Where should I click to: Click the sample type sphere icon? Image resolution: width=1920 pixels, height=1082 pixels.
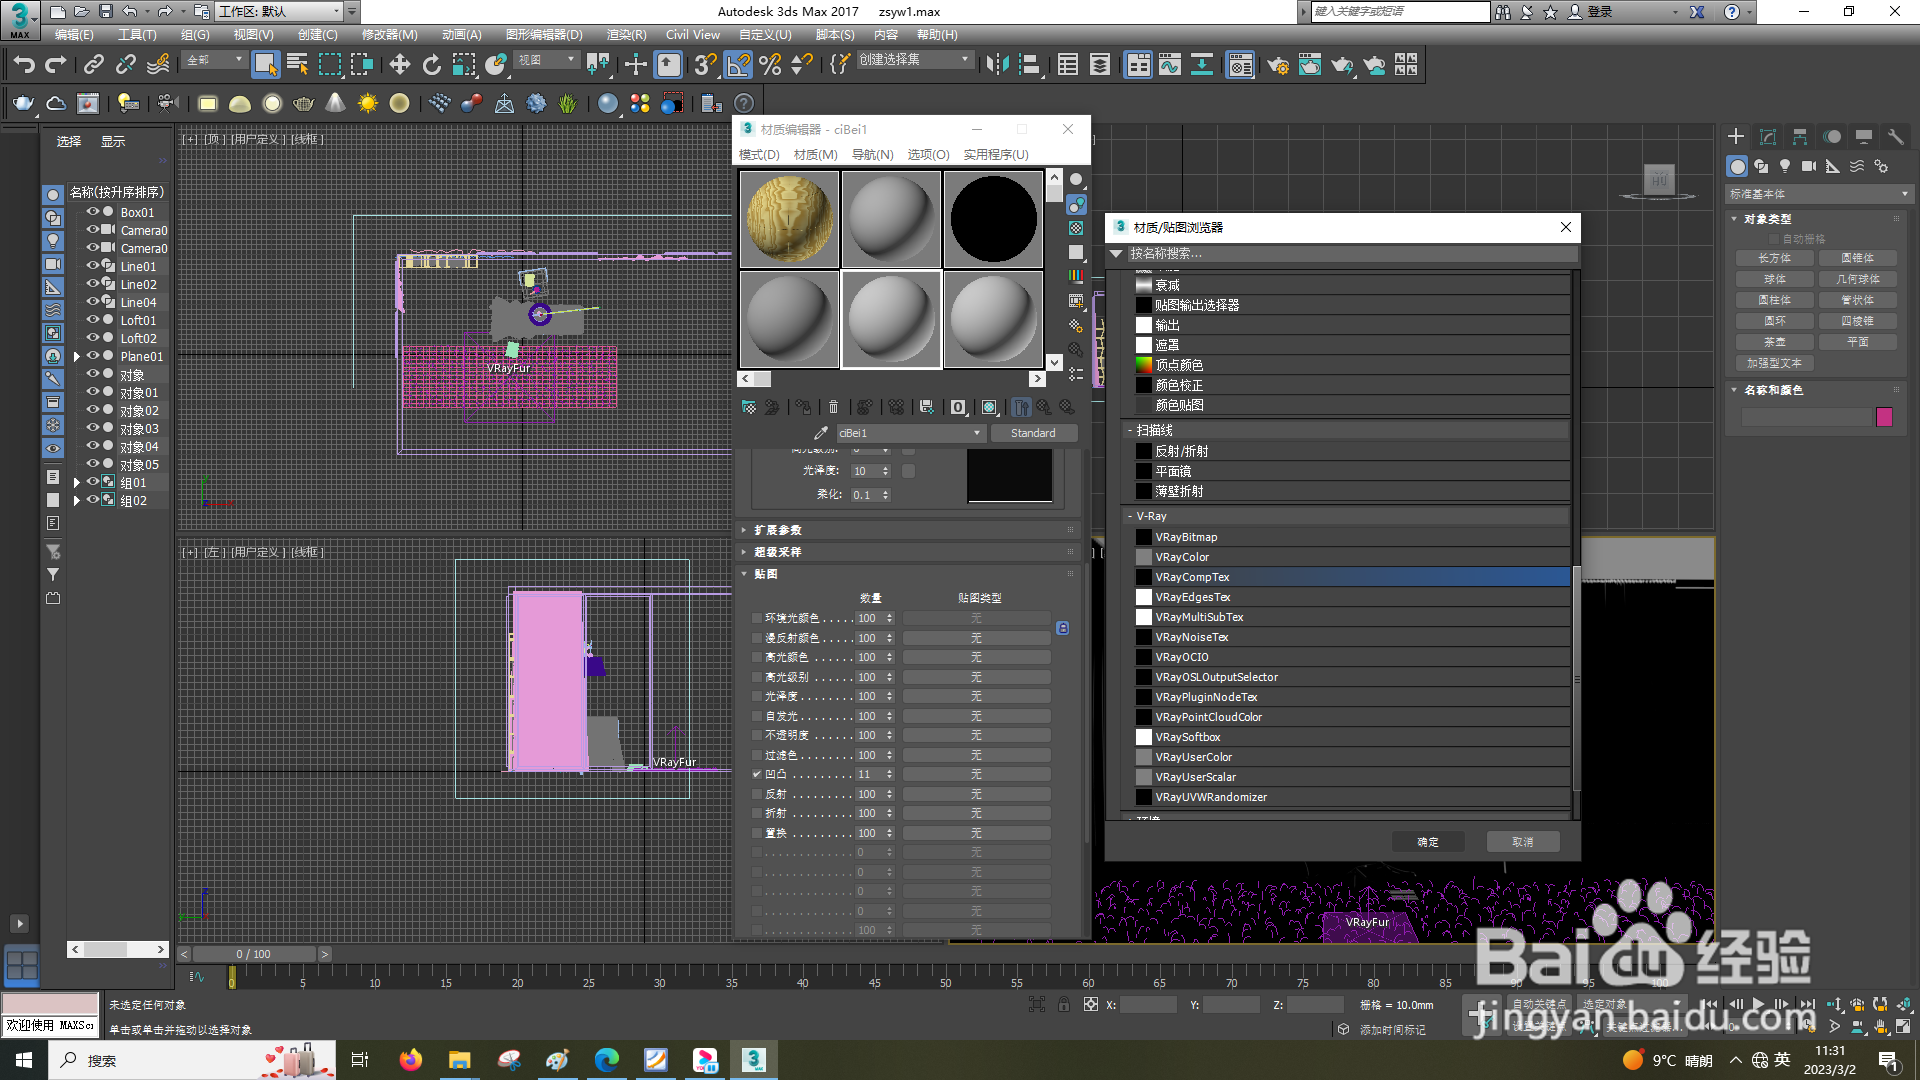click(1076, 180)
